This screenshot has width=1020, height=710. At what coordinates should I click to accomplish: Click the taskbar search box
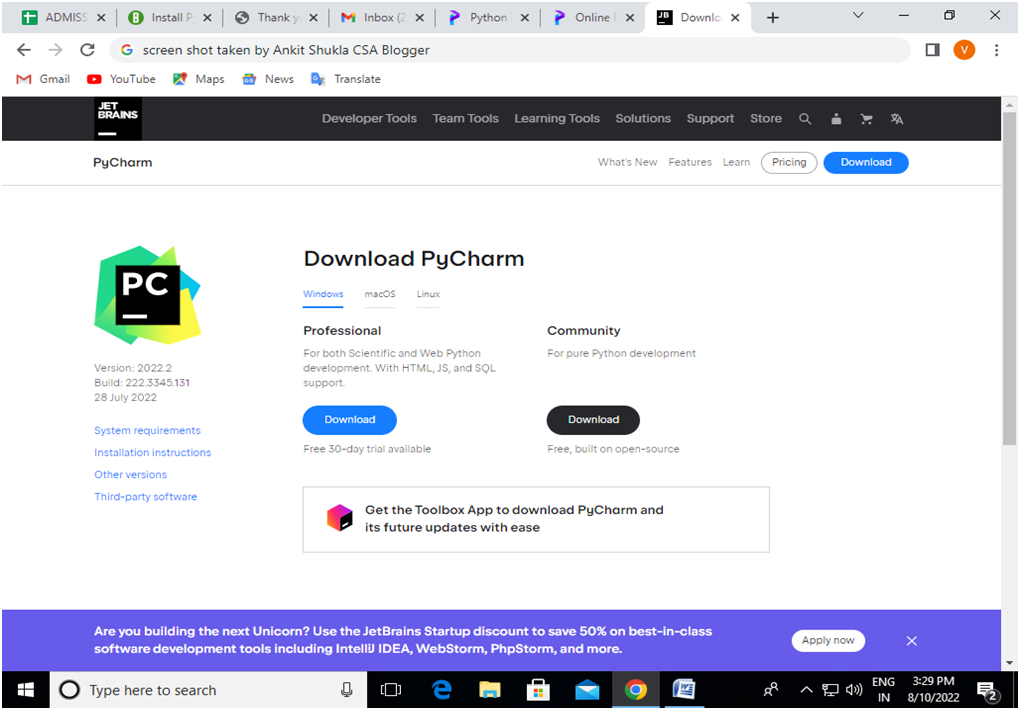208,690
